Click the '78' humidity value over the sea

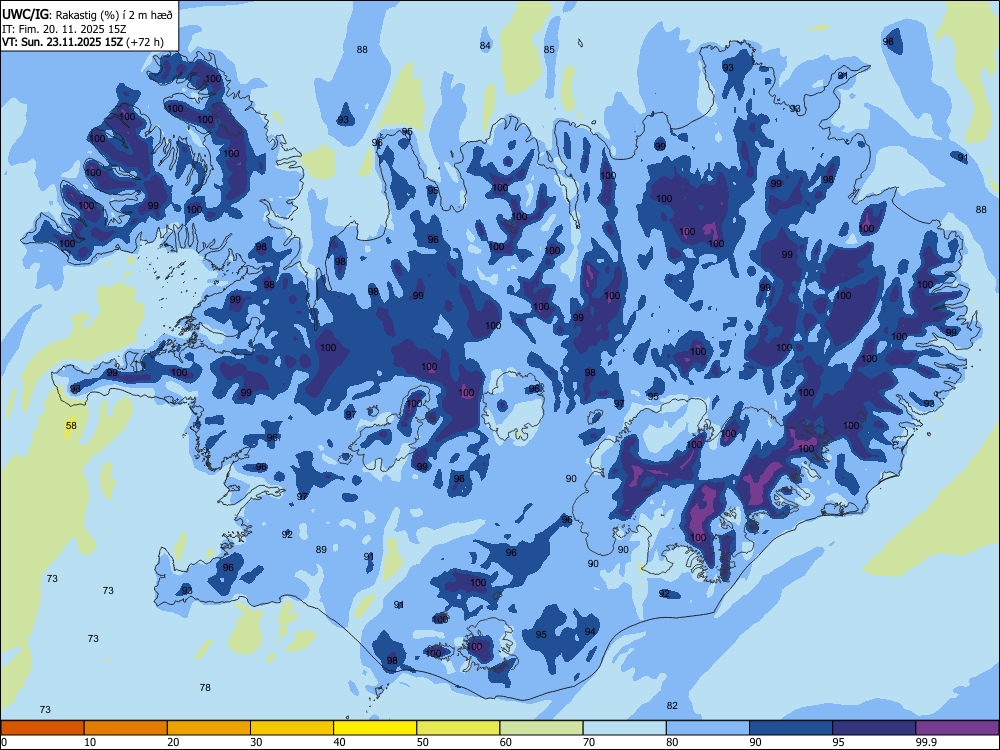[205, 688]
